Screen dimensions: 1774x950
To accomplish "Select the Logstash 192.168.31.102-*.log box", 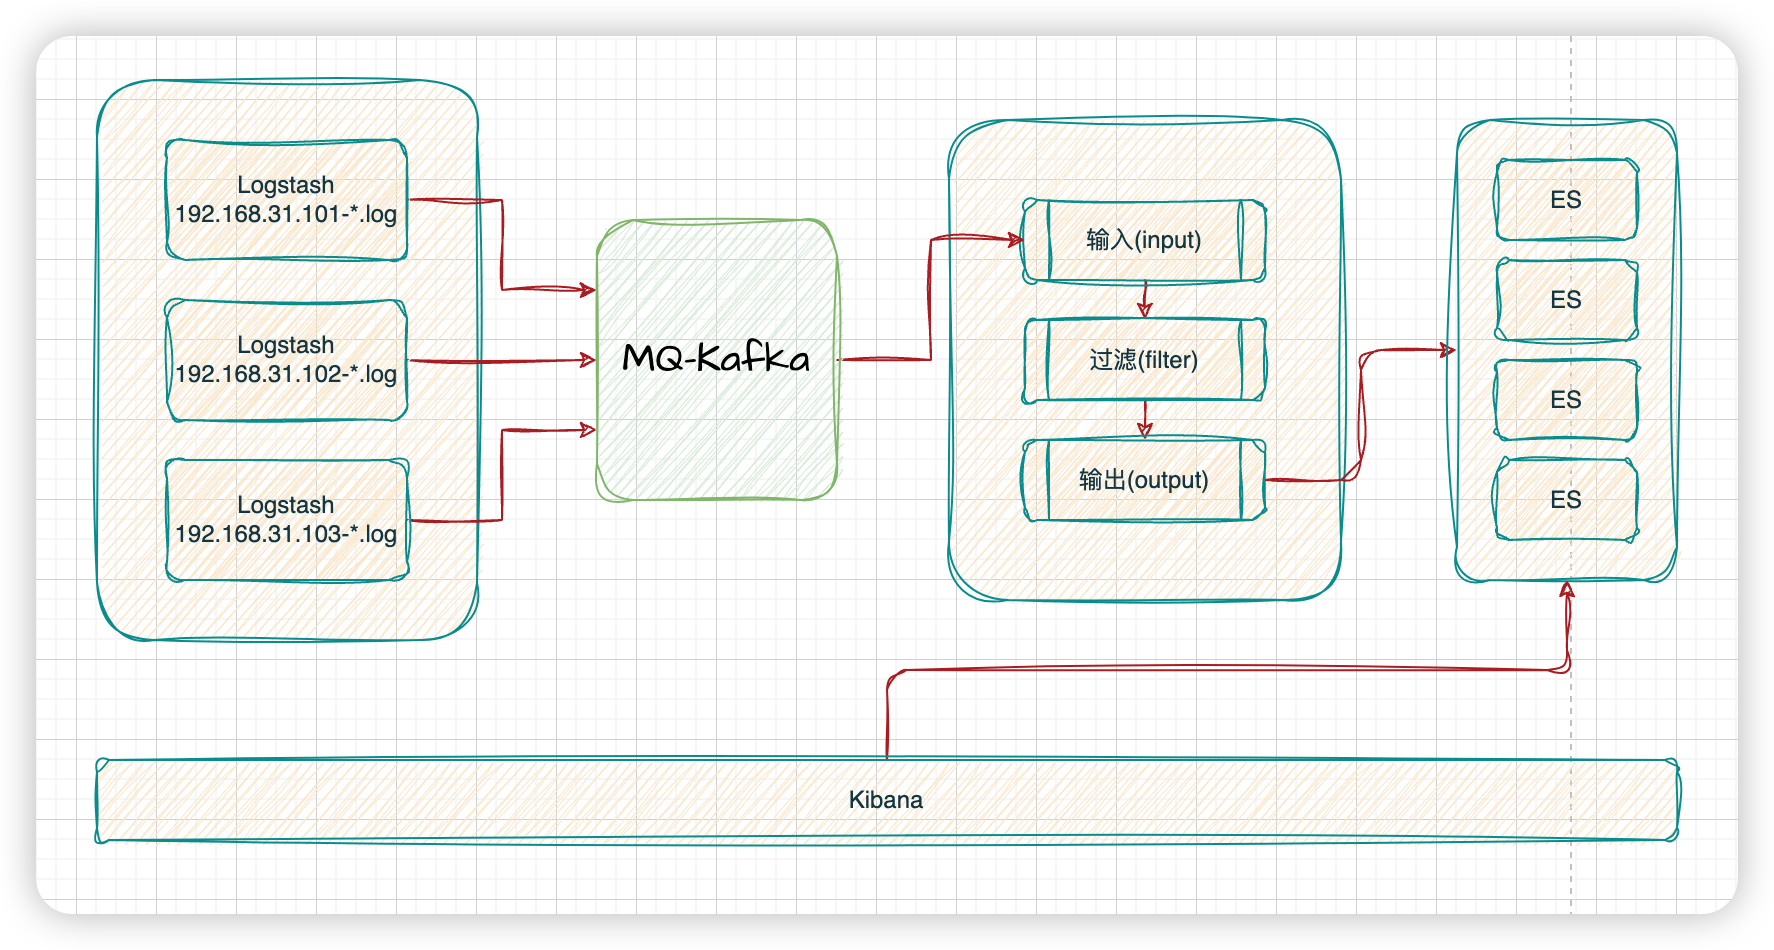I will coord(286,360).
